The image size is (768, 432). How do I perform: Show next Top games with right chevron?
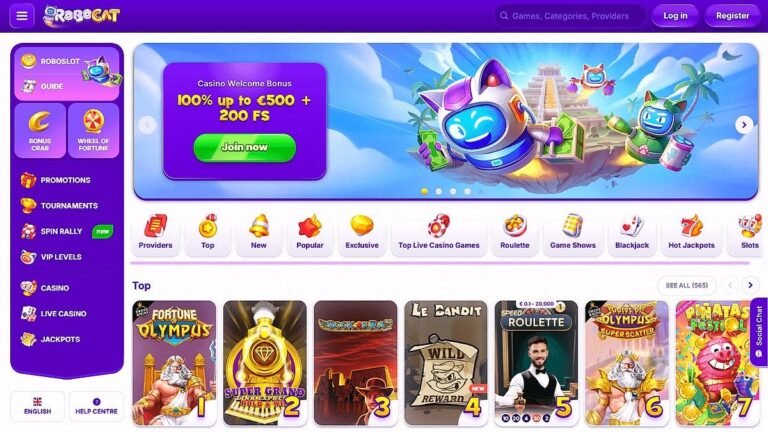750,285
